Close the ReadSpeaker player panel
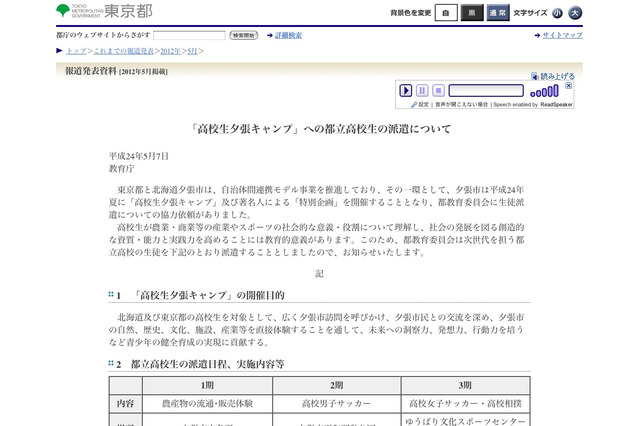Viewport: 640px width, 426px height. (x=568, y=86)
